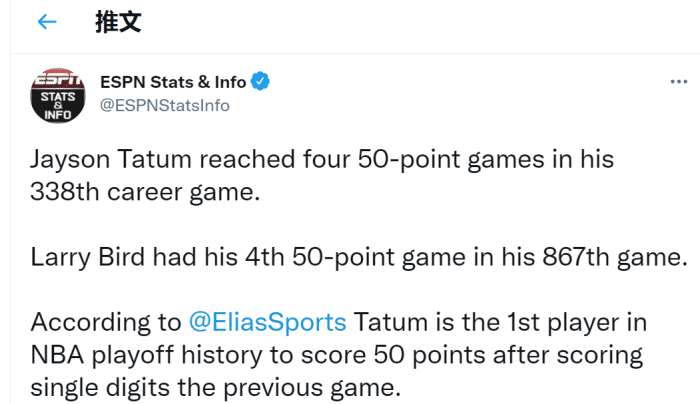Click the ESPN Stats & Info display name
The image size is (700, 404).
coord(174,81)
